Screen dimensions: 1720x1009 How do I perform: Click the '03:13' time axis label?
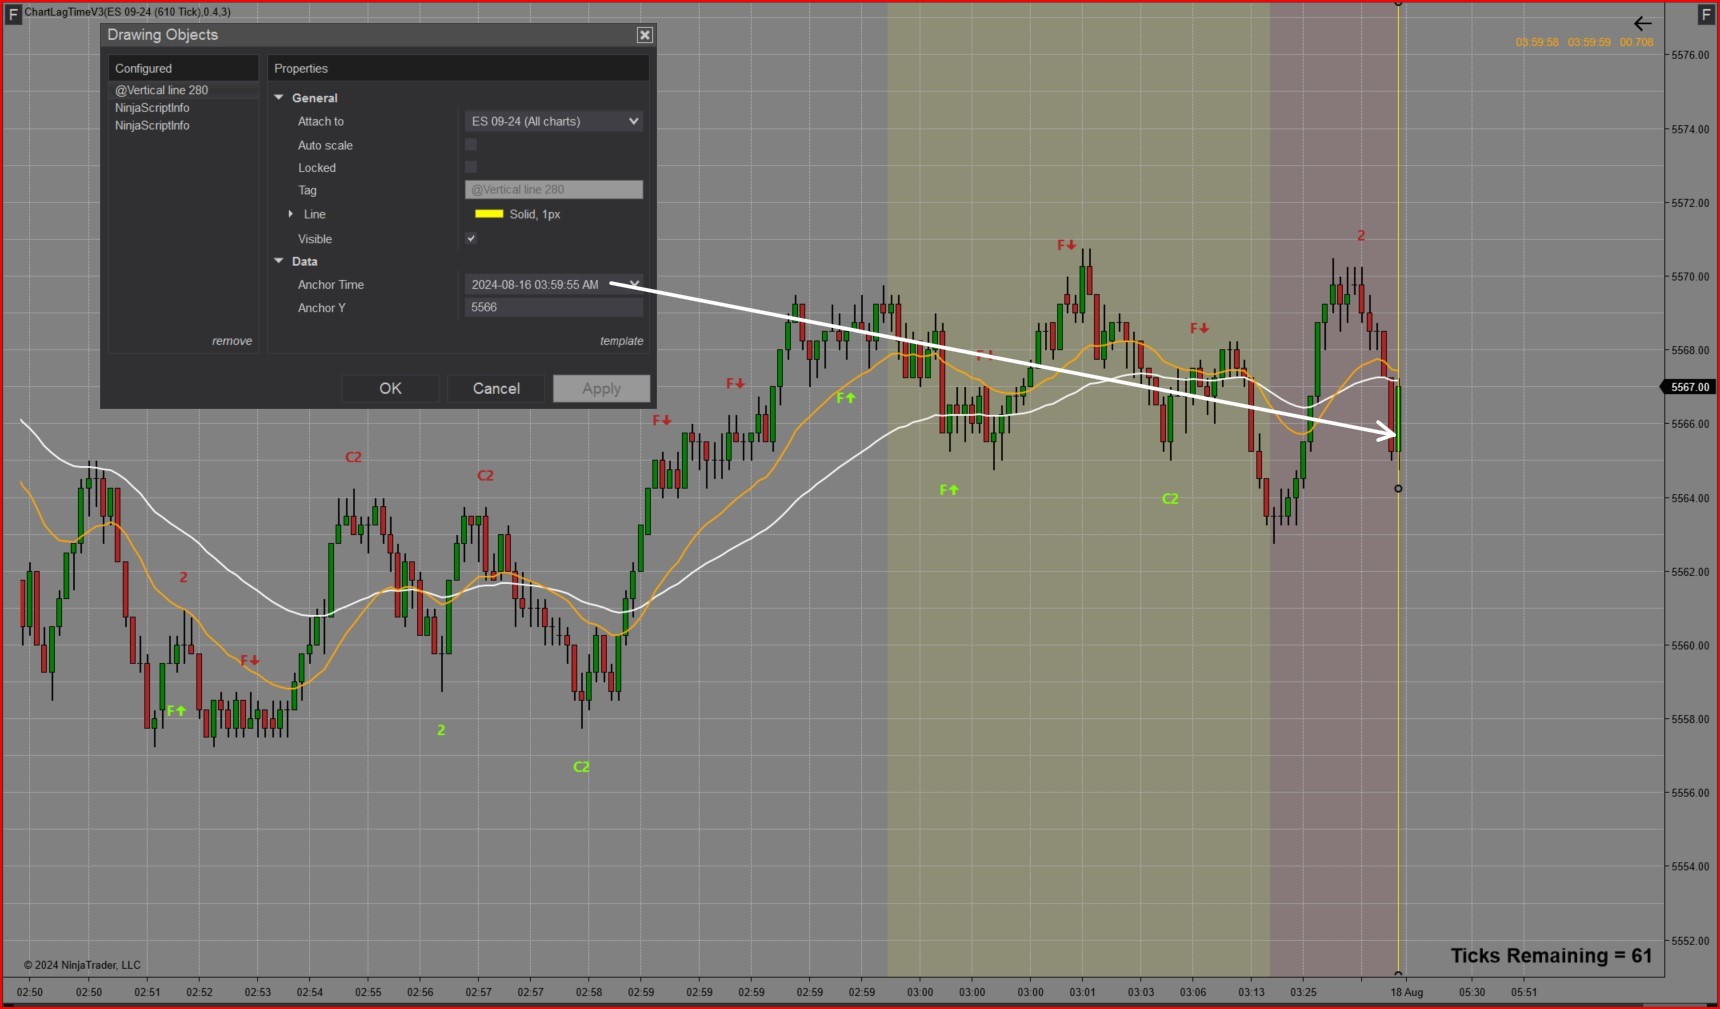tap(1251, 992)
